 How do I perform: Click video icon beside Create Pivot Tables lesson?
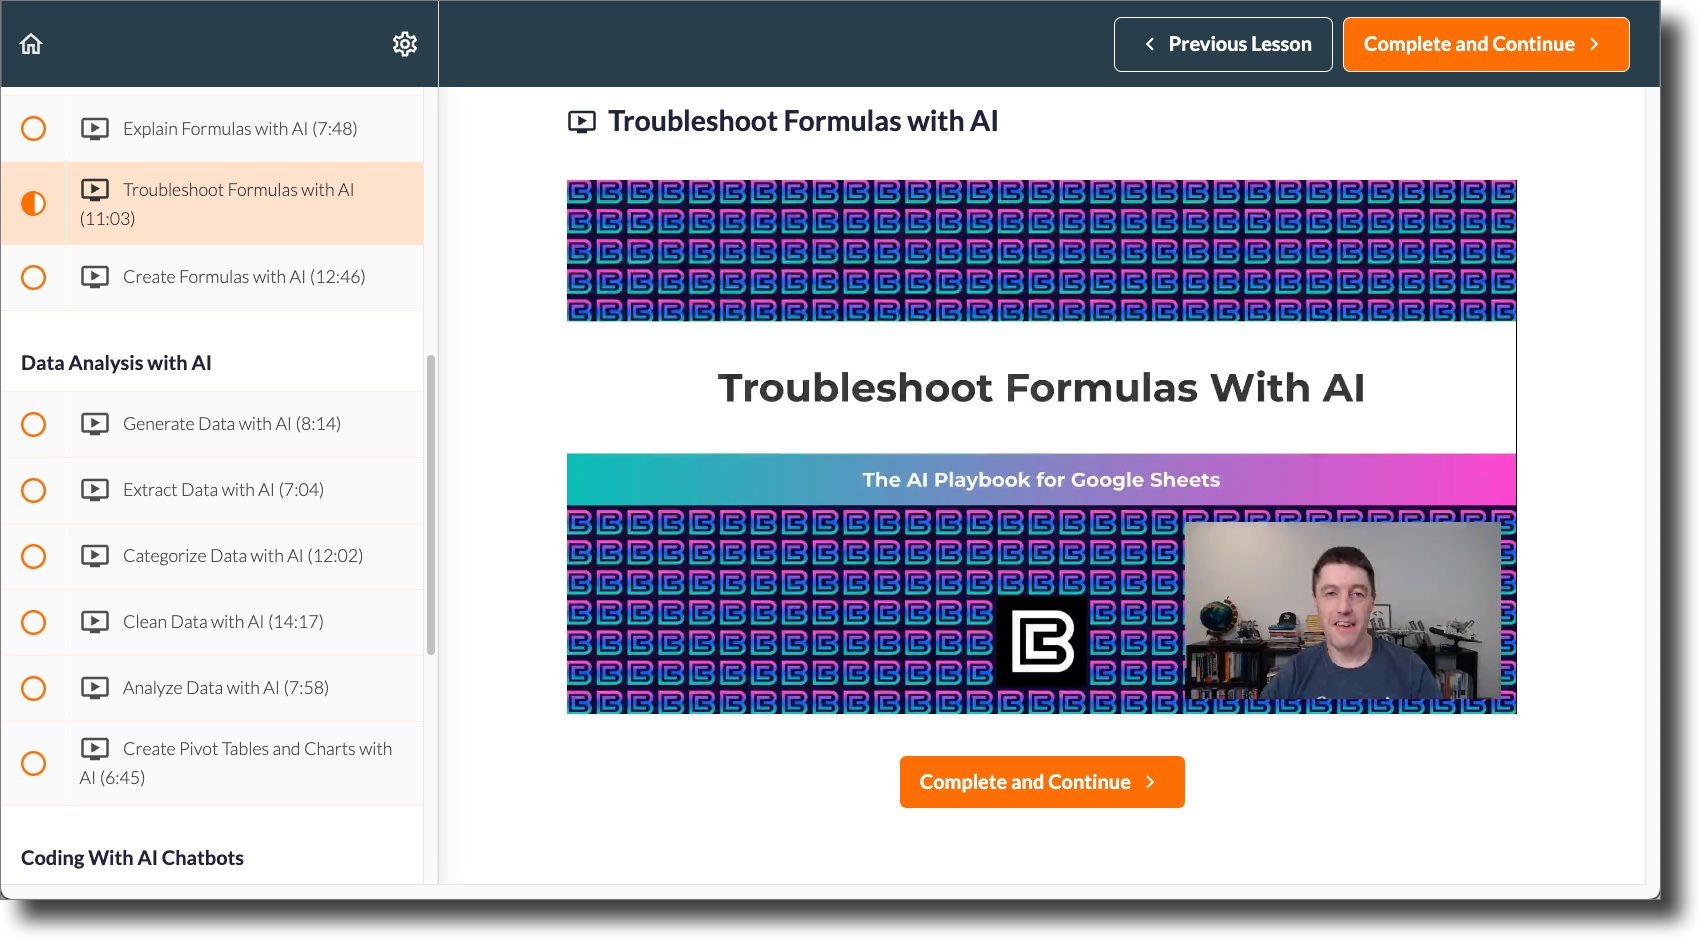[95, 749]
